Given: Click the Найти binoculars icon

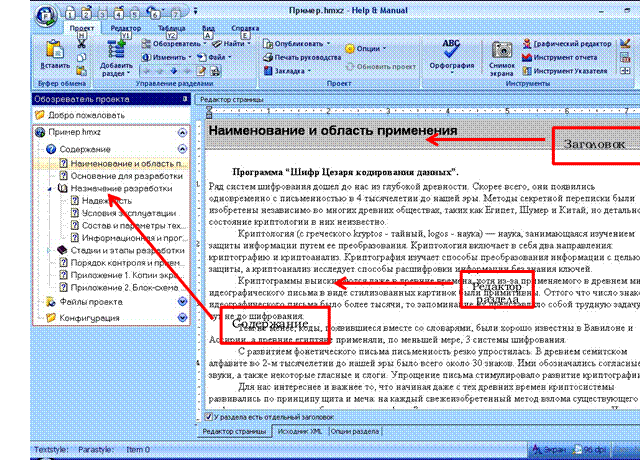Looking at the screenshot, I should pos(217,43).
